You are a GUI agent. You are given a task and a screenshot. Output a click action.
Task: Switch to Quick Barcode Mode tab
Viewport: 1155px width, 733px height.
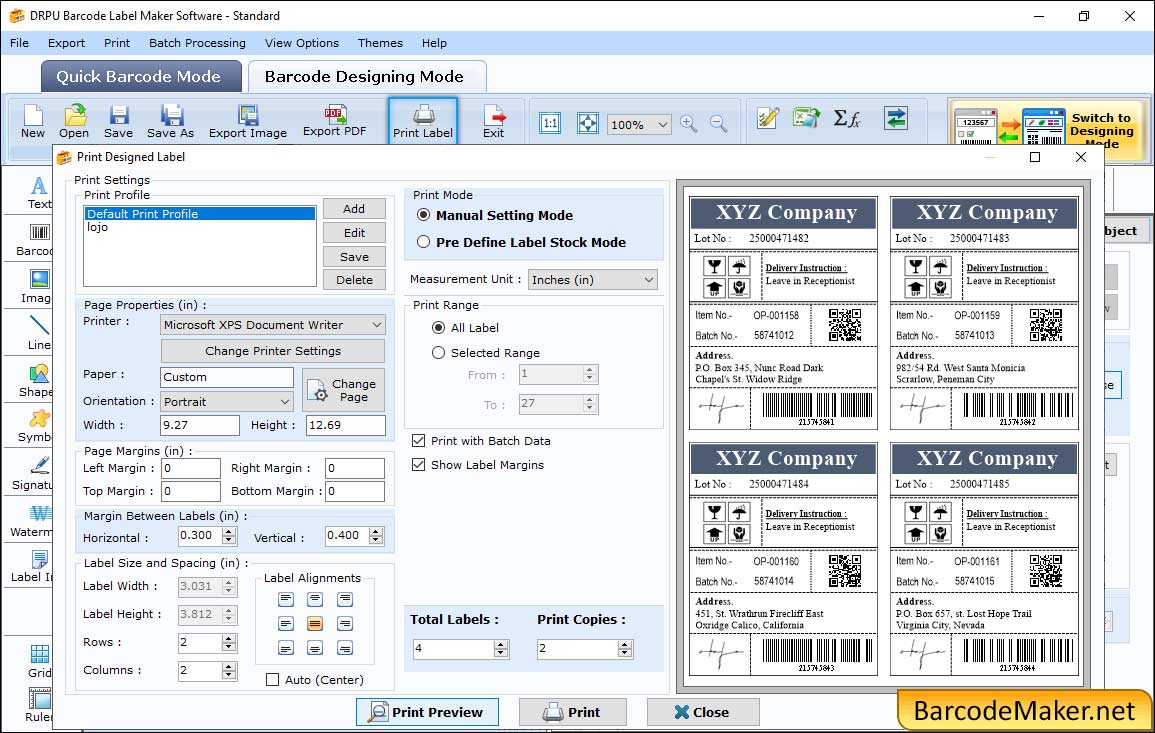pyautogui.click(x=141, y=77)
